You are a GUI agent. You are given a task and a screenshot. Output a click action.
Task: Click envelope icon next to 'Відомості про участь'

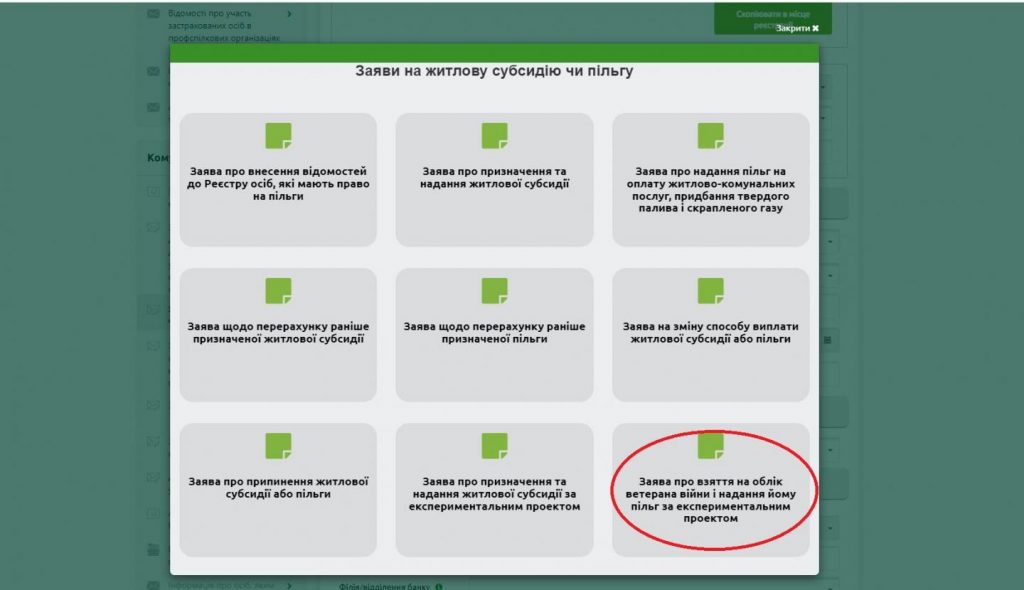click(153, 14)
